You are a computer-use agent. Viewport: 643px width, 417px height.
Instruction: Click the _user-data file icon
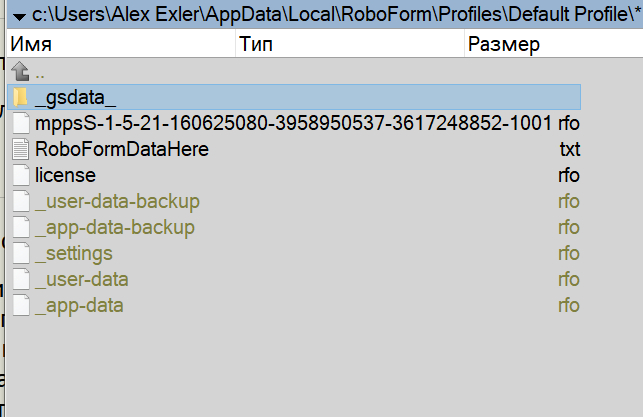click(x=21, y=279)
